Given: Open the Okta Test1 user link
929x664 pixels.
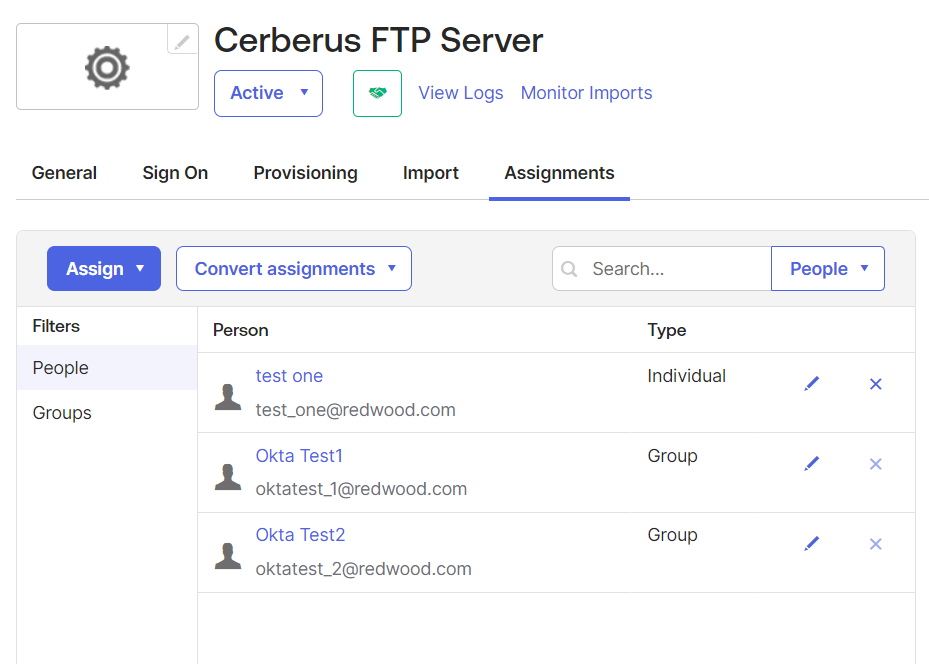Looking at the screenshot, I should [299, 456].
